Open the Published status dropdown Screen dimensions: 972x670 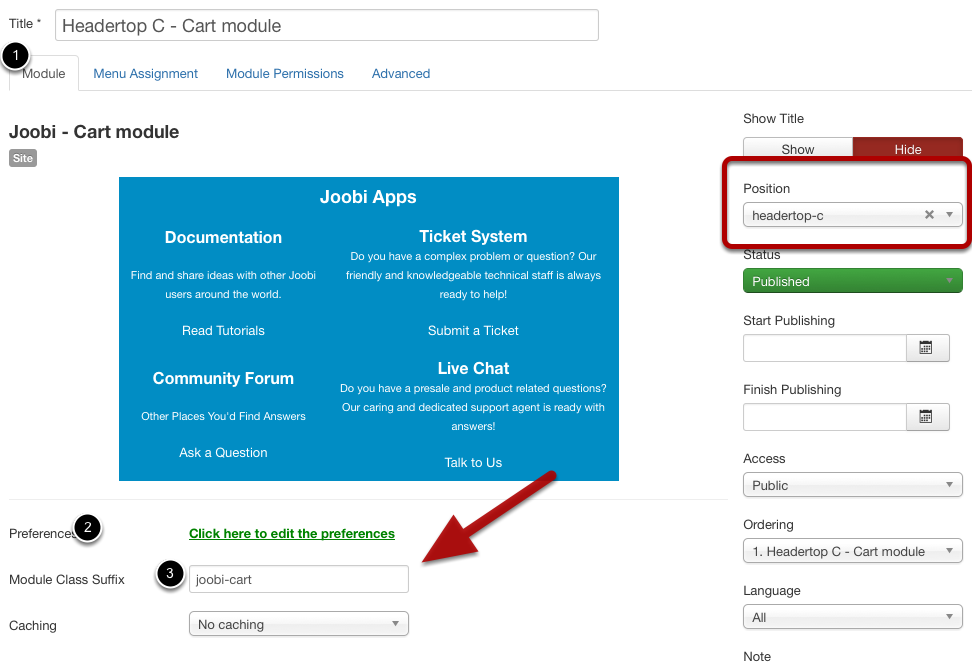tap(852, 281)
